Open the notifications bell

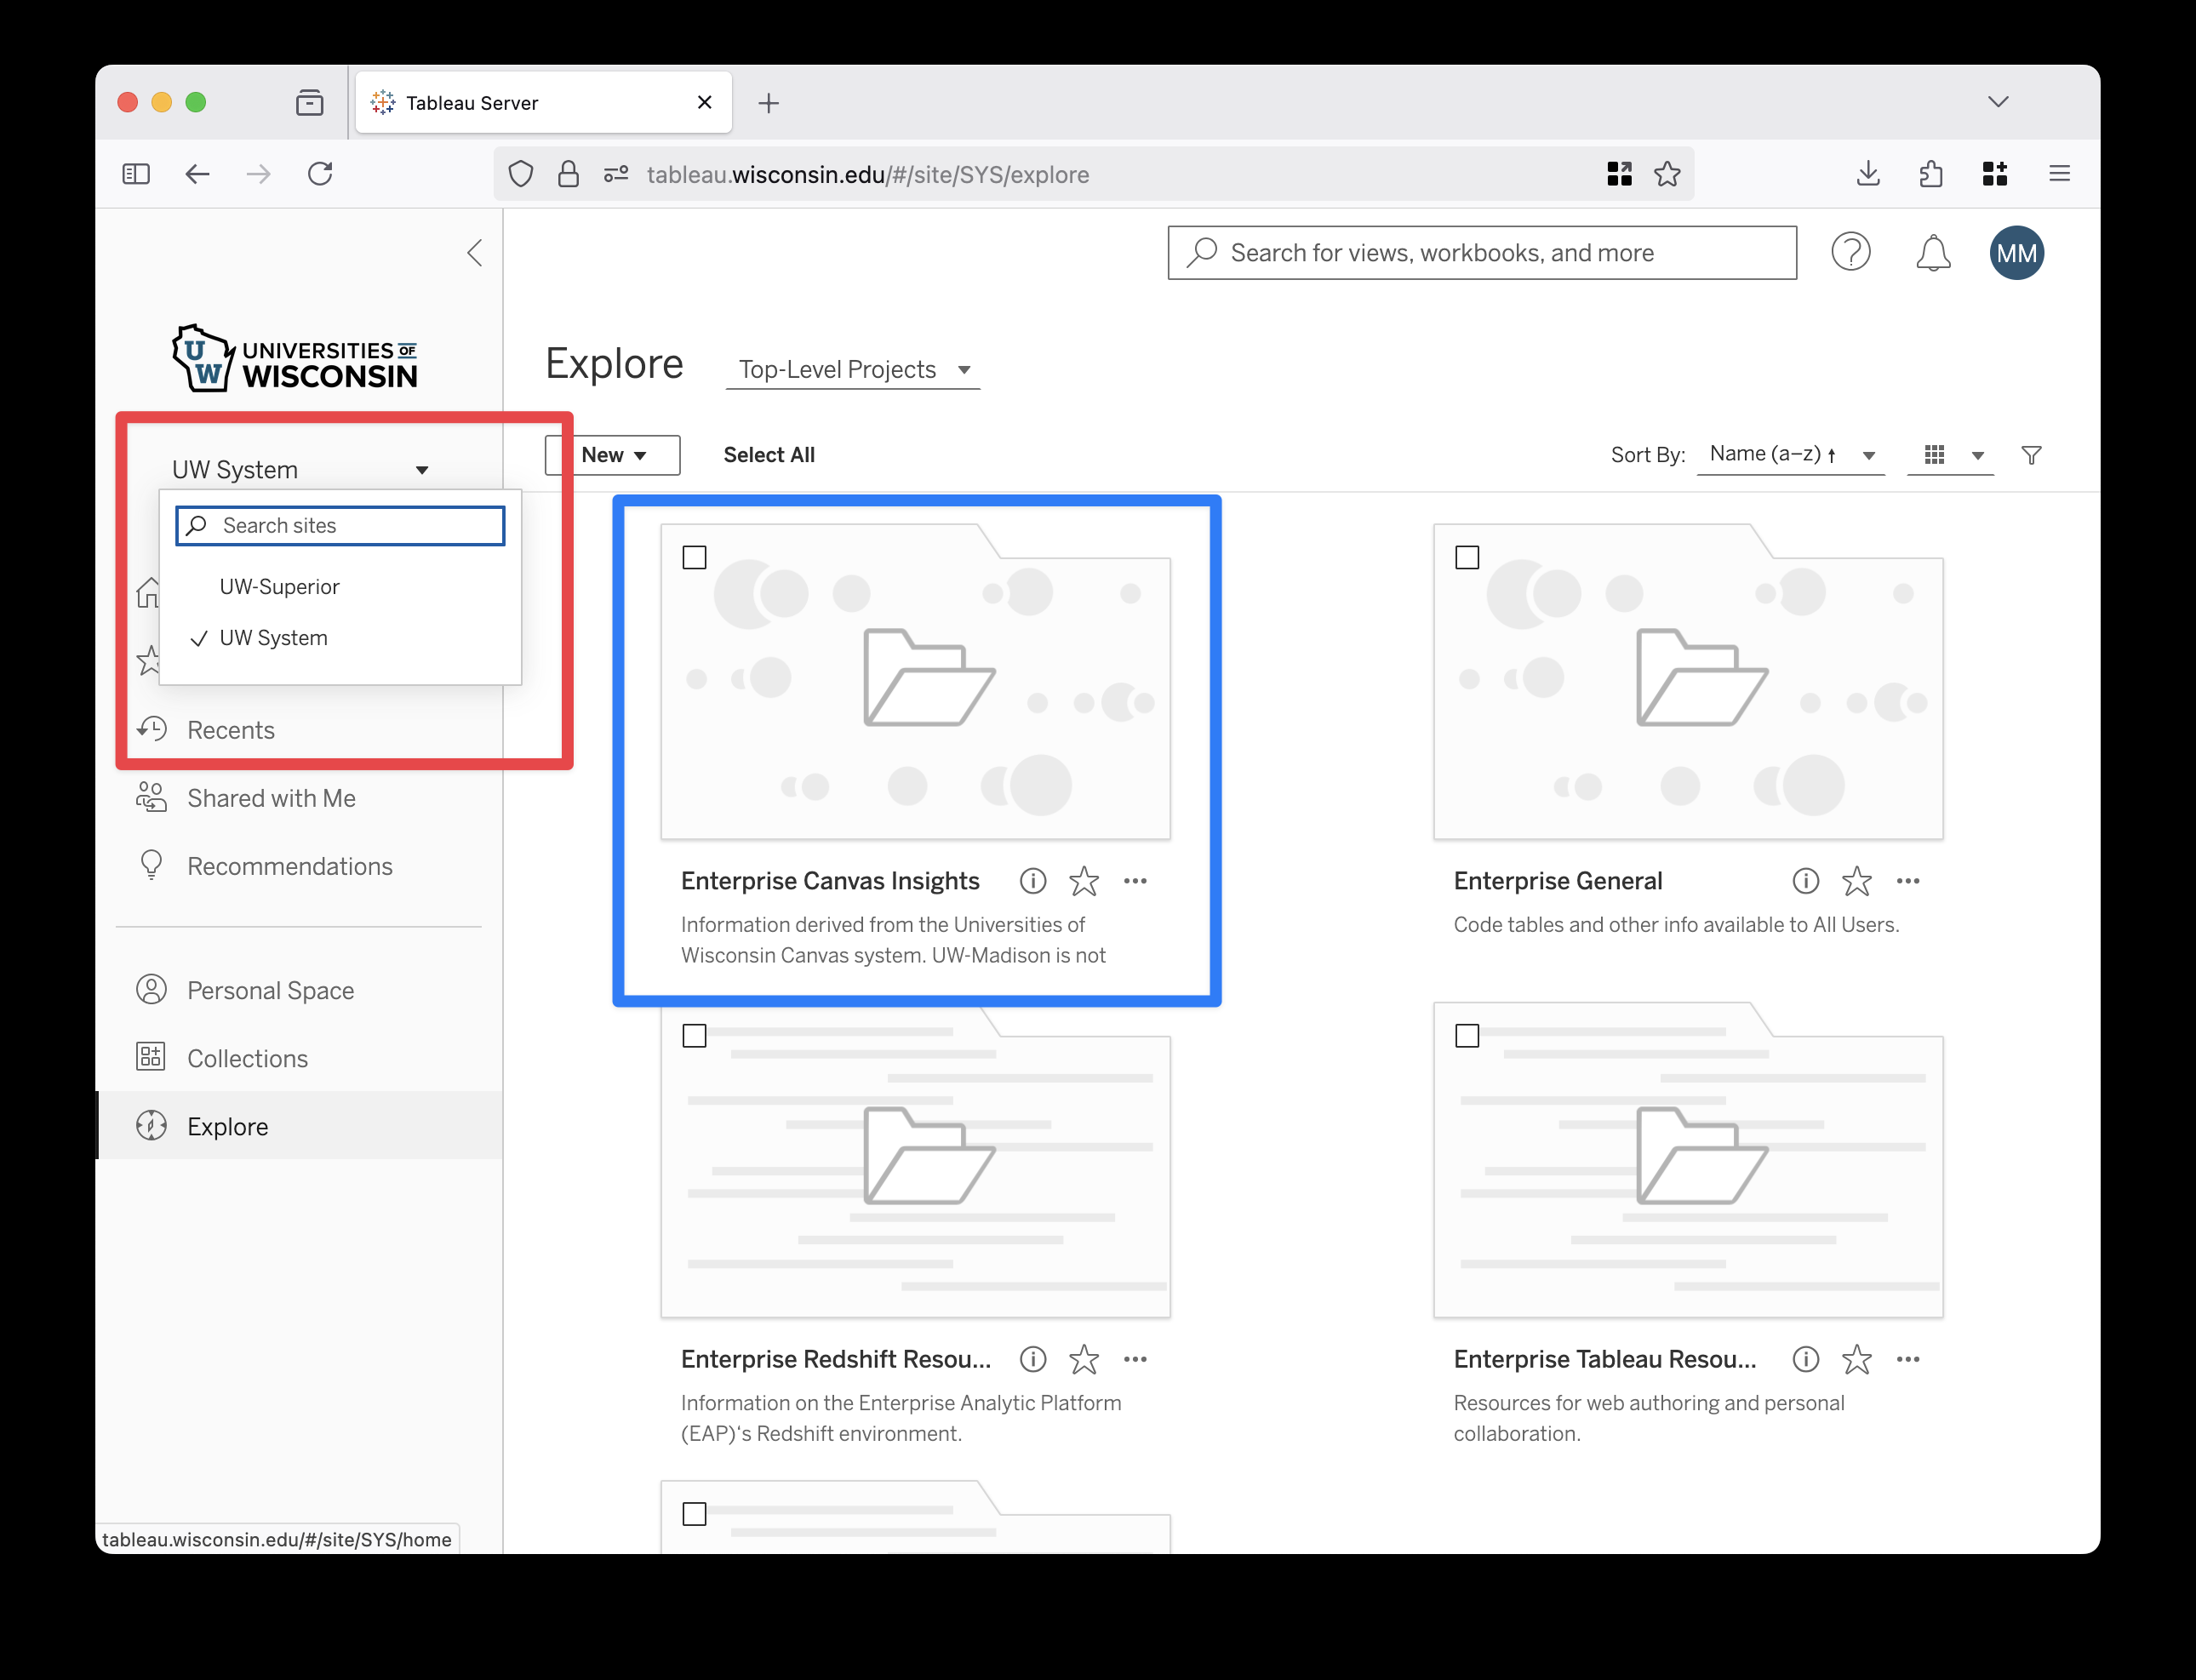coord(1933,252)
